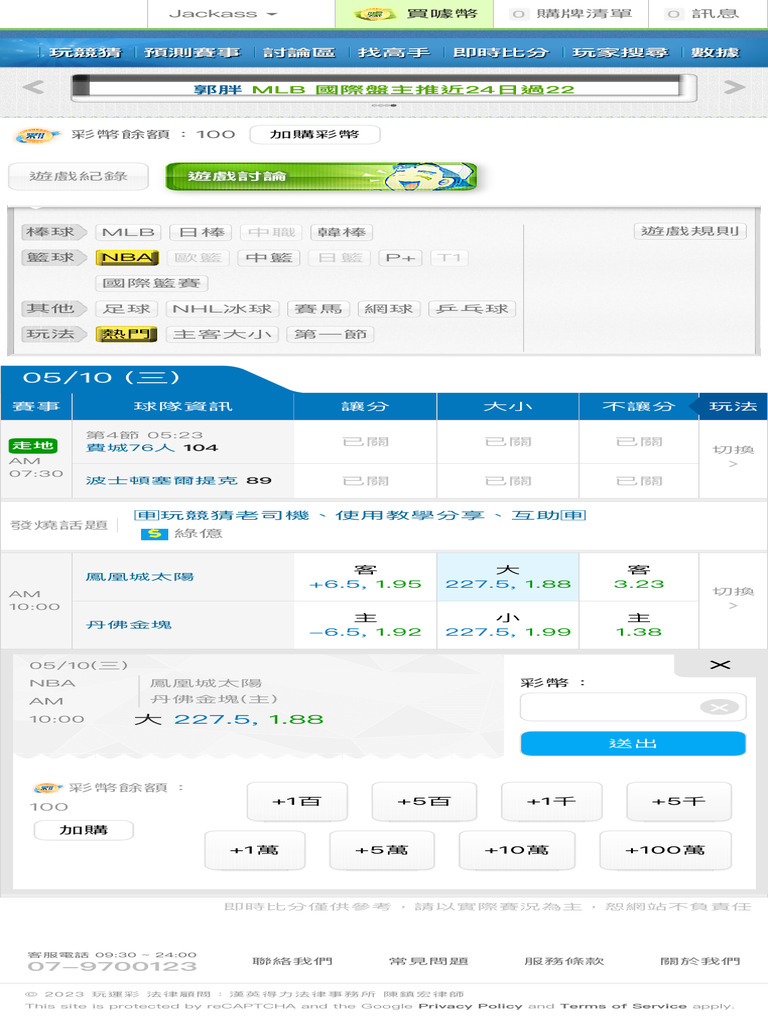Image resolution: width=768 pixels, height=1024 pixels.
Task: Close the bet slip panel
Action: (720, 665)
